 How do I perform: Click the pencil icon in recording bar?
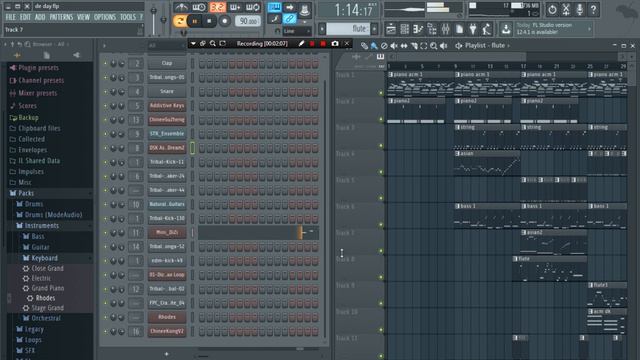point(301,43)
